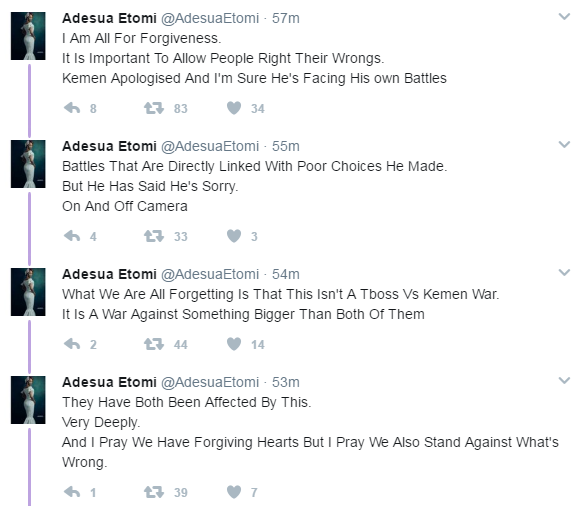This screenshot has width=580, height=506.
Task: Retweet the tweet with 44 retweets
Action: [154, 344]
